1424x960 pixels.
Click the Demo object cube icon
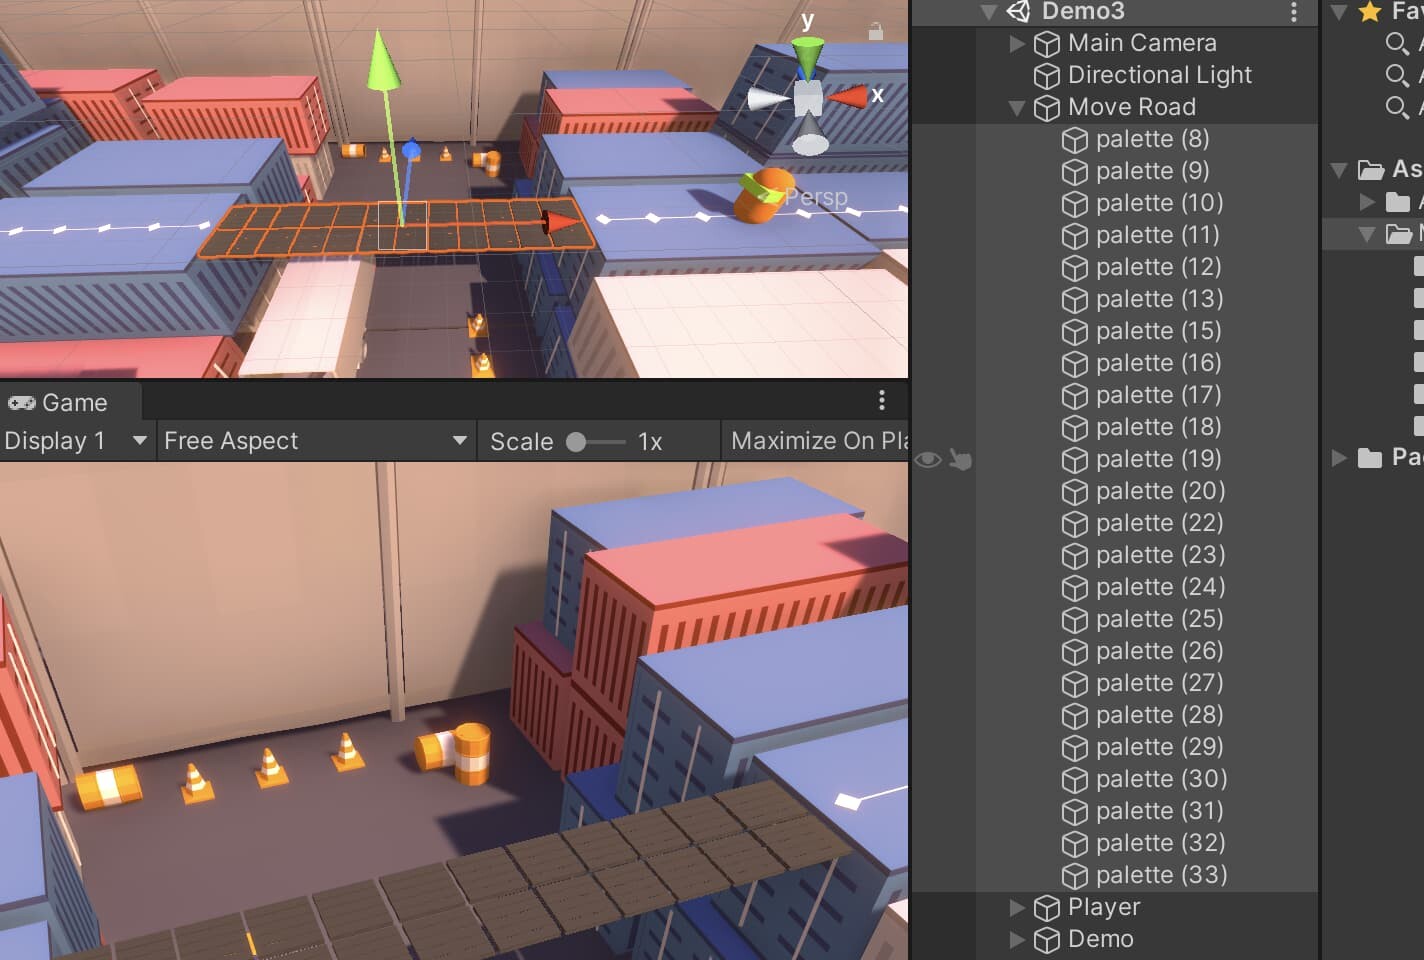pos(1046,940)
